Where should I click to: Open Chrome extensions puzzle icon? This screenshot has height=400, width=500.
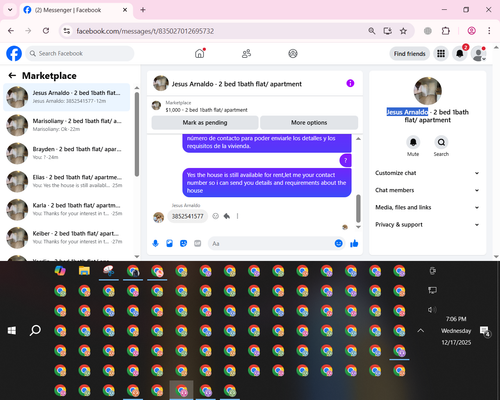click(445, 31)
